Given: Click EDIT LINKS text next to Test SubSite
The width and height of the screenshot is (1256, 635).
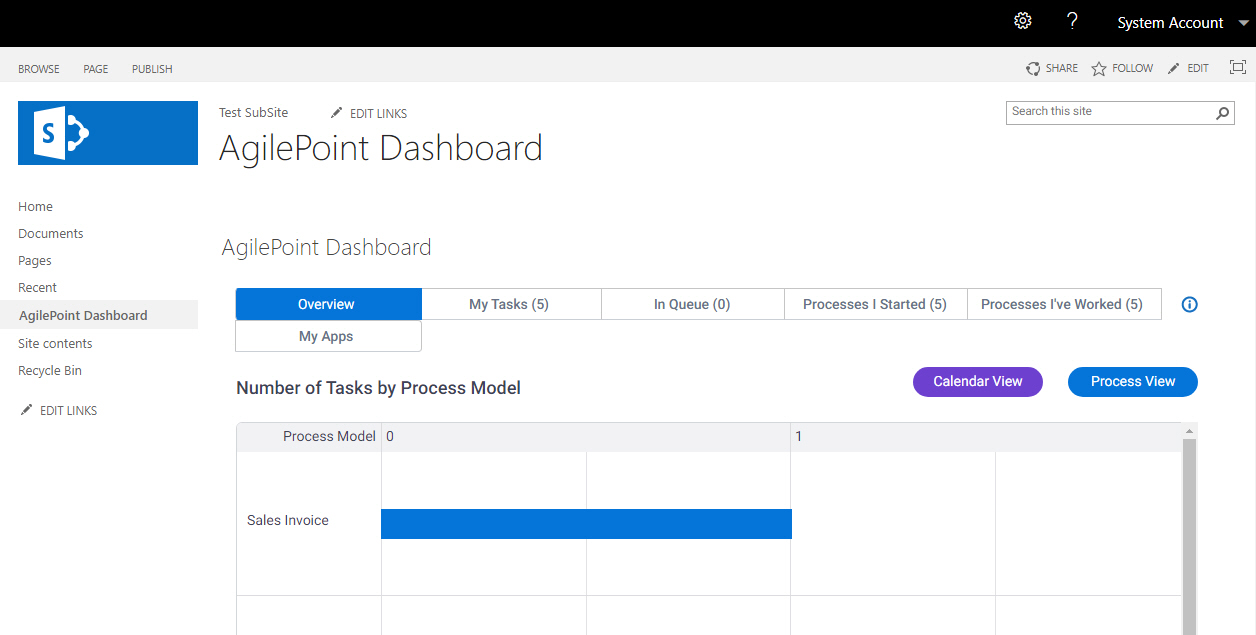Looking at the screenshot, I should click(378, 114).
